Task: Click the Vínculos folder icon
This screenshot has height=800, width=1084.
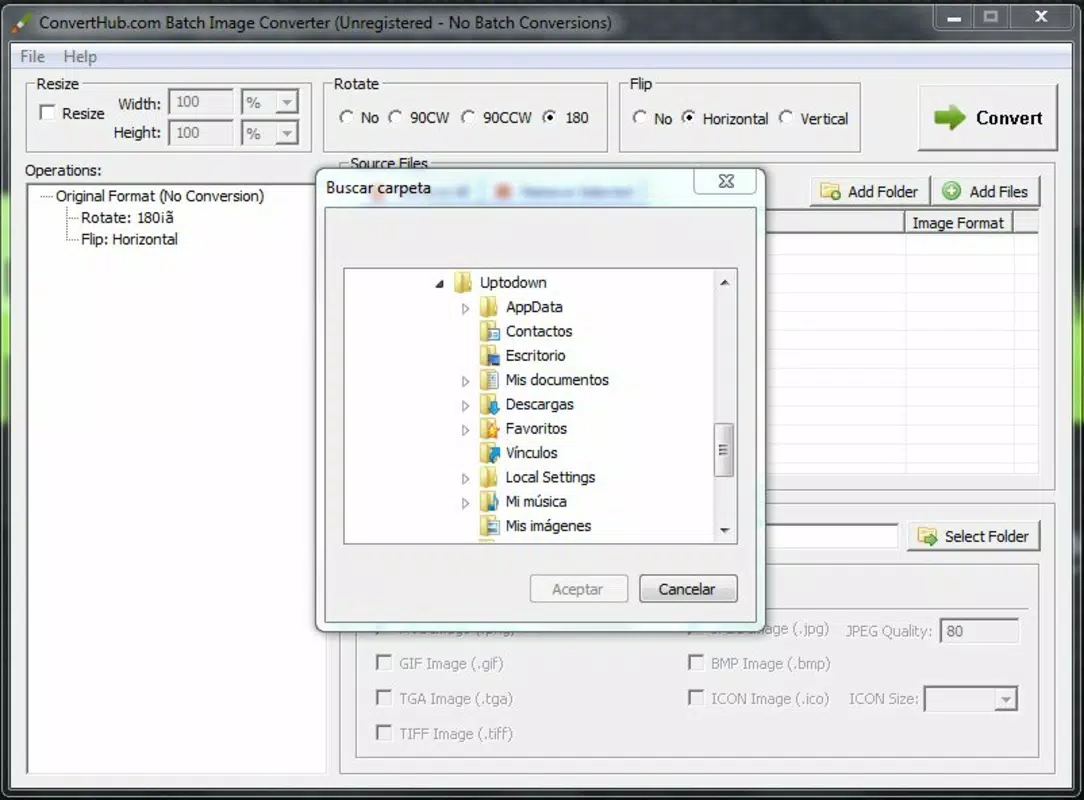Action: point(489,453)
